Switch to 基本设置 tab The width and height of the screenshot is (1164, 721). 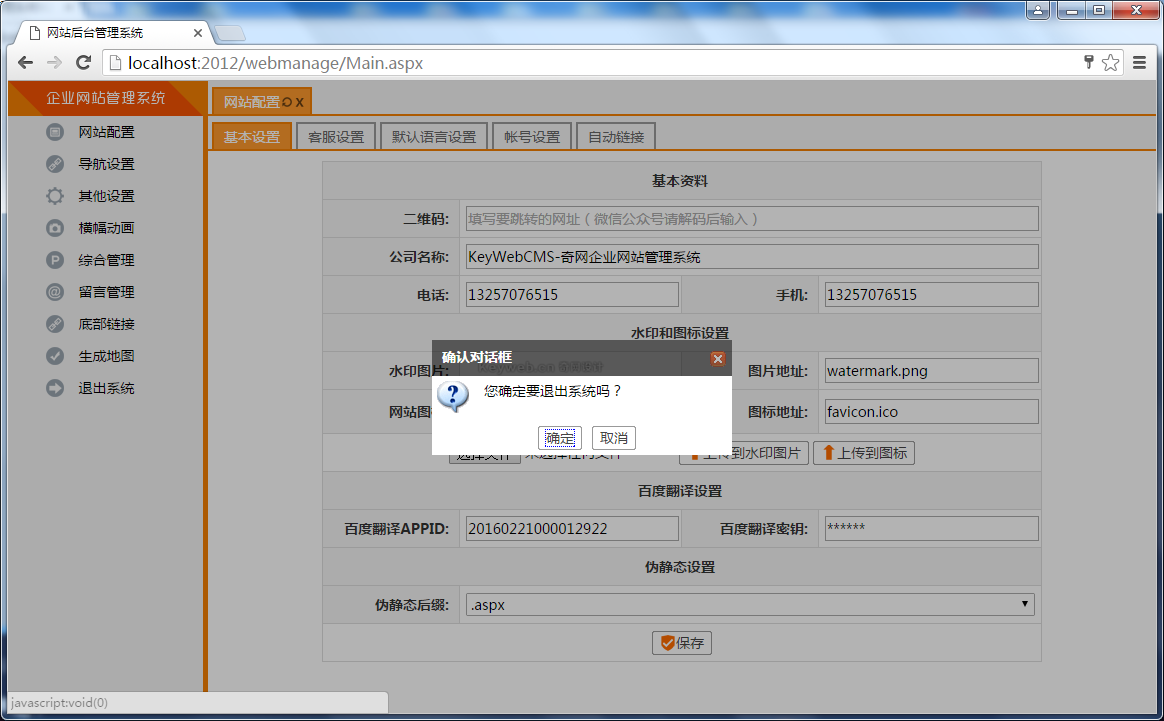point(252,137)
